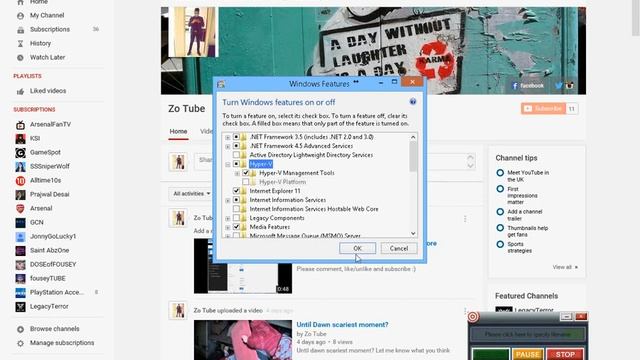Click OK in Windows Features dialog
Viewport: 640px width, 360px height.
pyautogui.click(x=357, y=248)
